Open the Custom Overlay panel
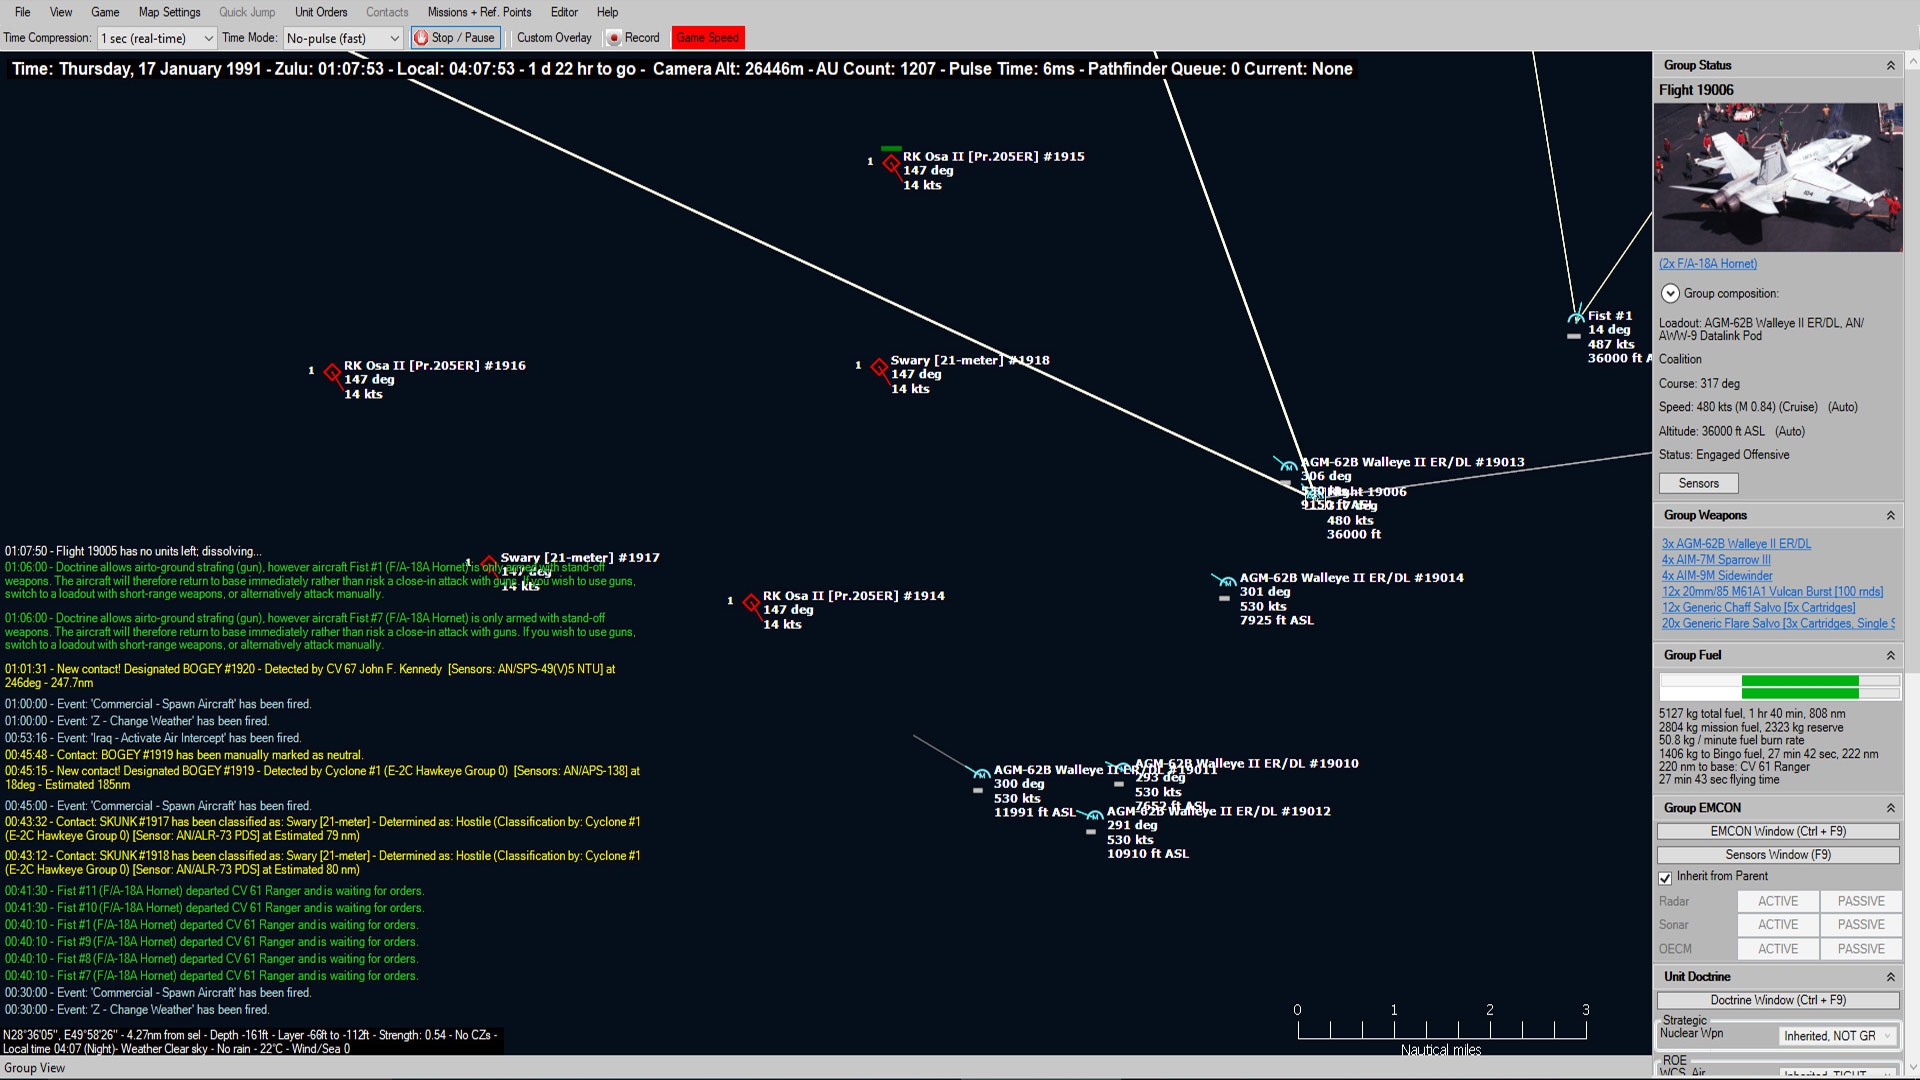Image resolution: width=1920 pixels, height=1080 pixels. click(x=551, y=37)
